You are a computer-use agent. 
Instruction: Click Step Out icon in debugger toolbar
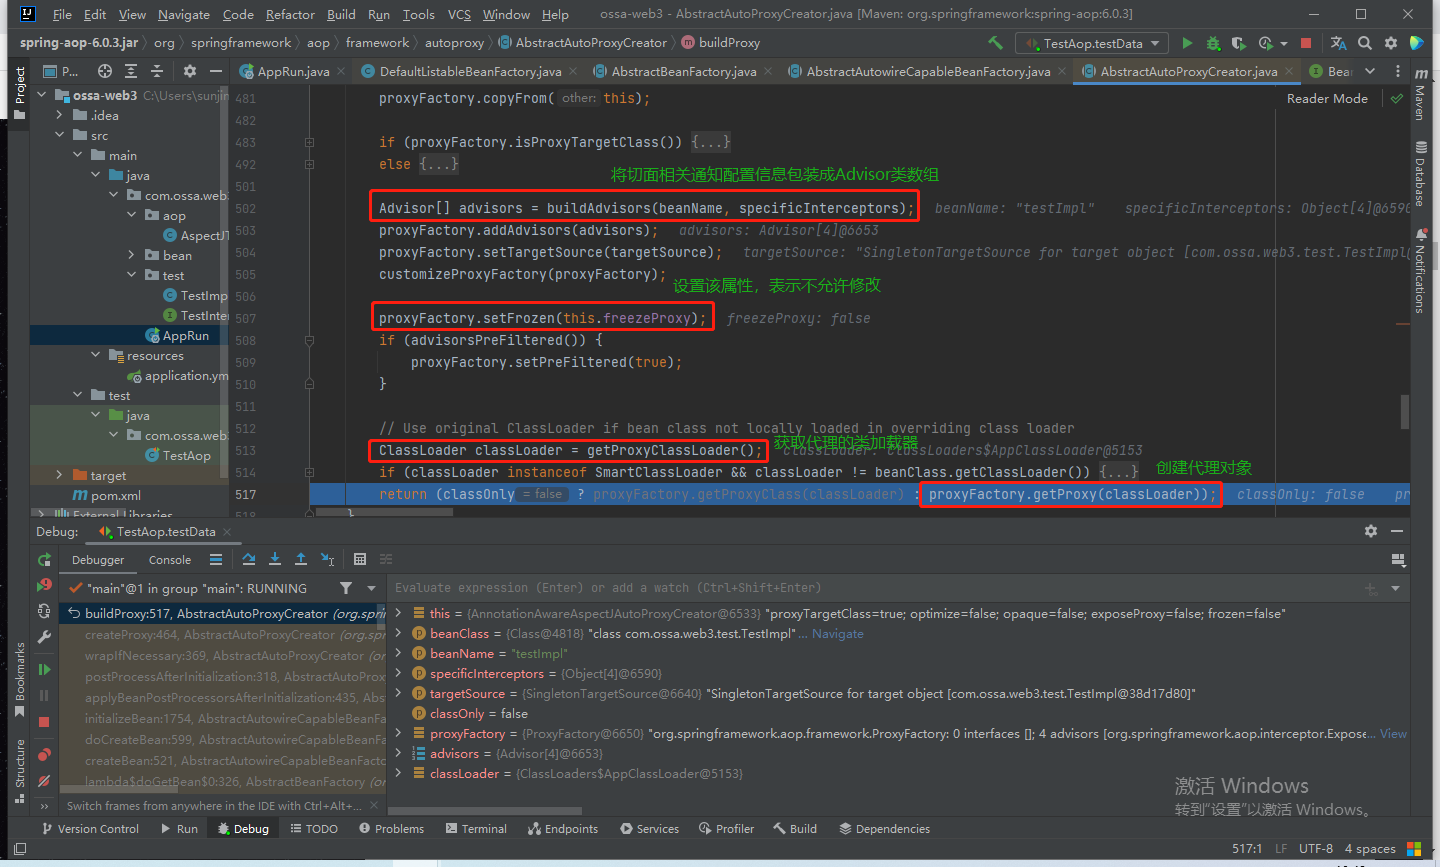(301, 559)
